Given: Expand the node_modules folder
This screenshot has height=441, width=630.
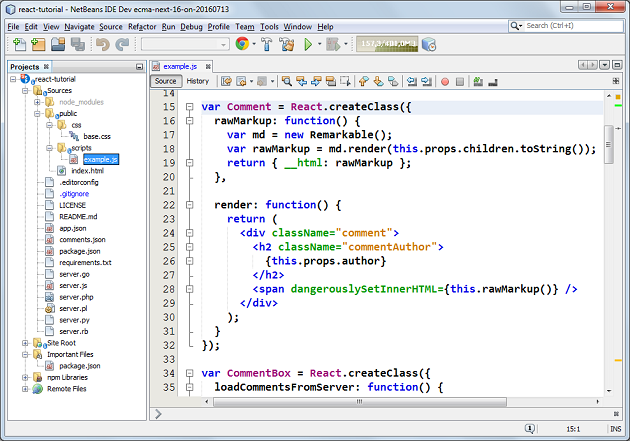Looking at the screenshot, I should (x=37, y=102).
